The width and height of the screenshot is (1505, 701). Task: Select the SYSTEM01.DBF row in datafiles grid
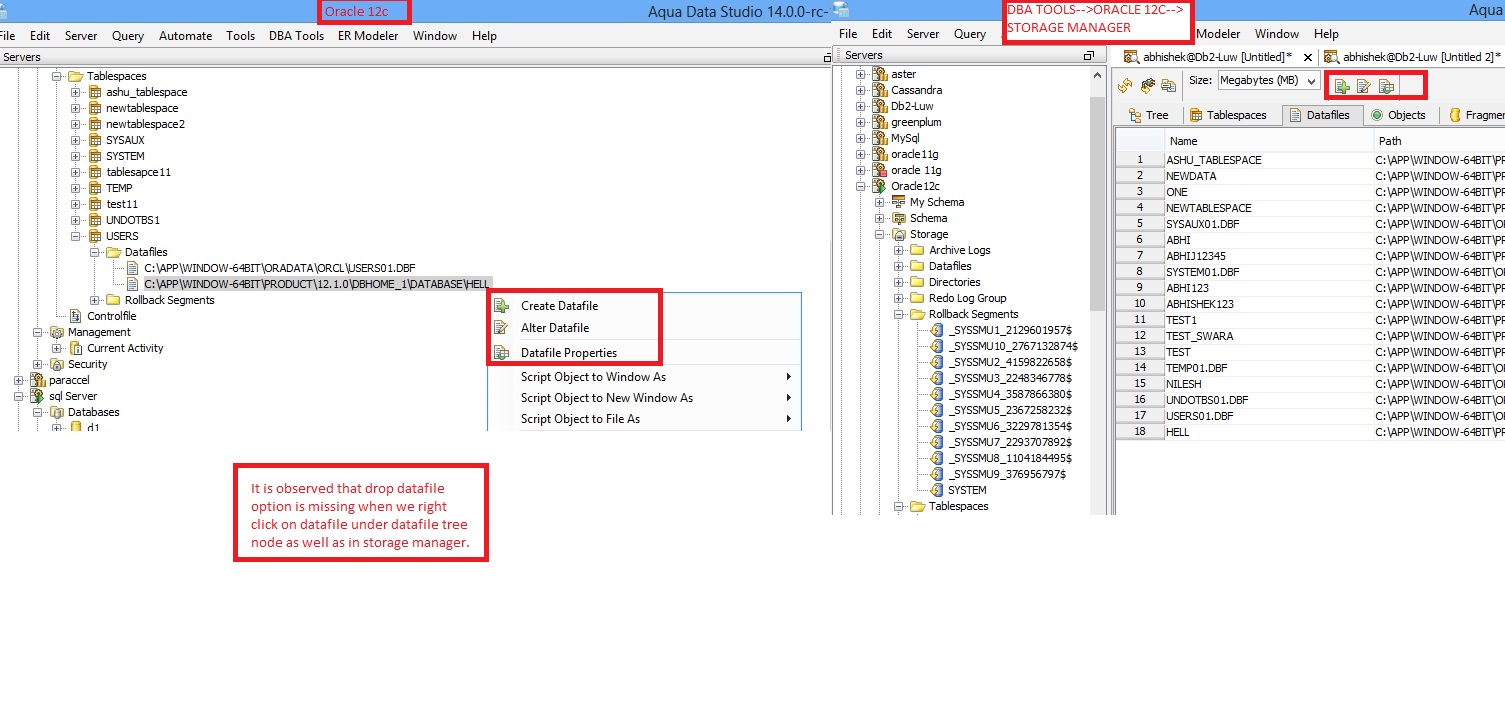(x=1310, y=272)
